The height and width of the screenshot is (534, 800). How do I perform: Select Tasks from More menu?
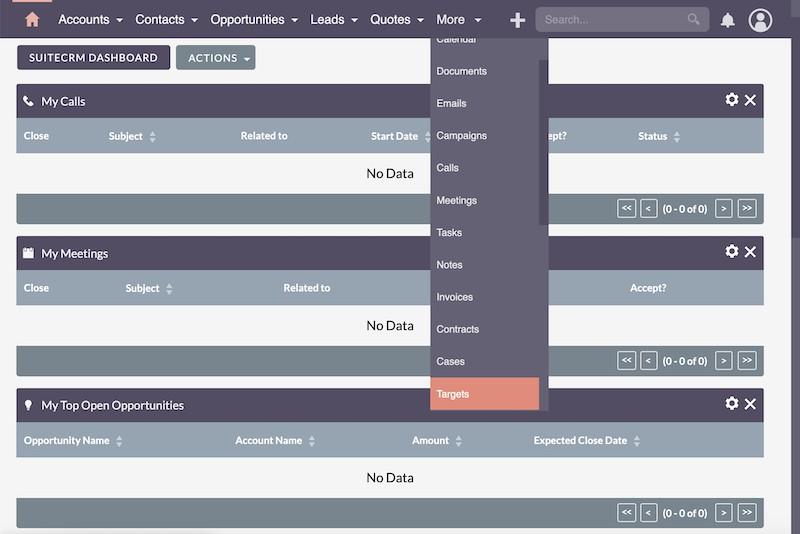pos(485,233)
